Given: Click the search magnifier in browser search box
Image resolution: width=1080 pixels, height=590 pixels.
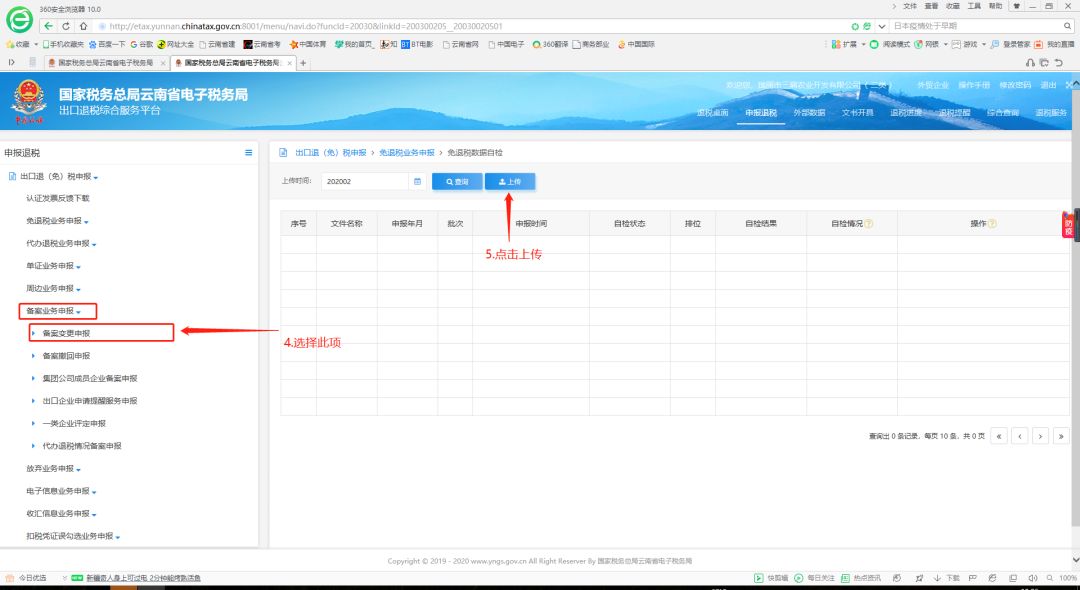Looking at the screenshot, I should pos(1068,26).
